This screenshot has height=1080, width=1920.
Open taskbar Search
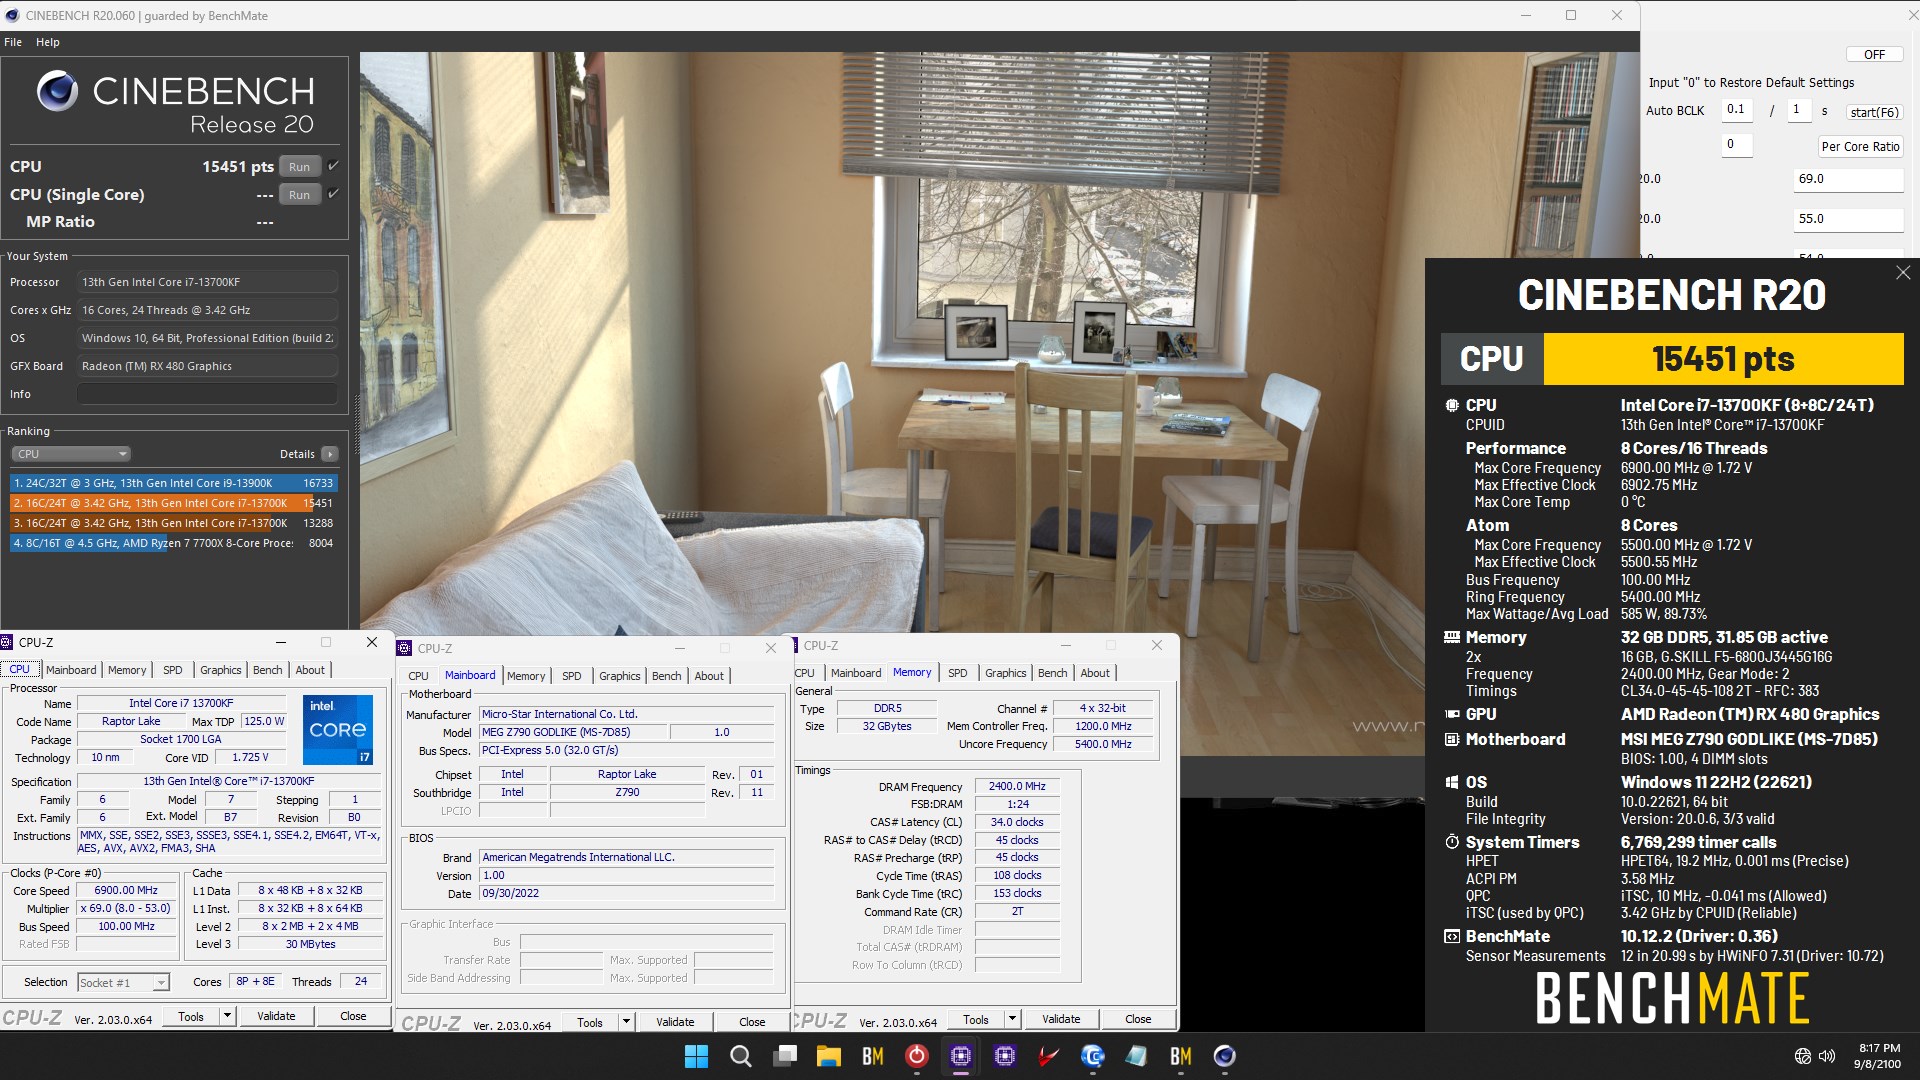pos(740,1056)
